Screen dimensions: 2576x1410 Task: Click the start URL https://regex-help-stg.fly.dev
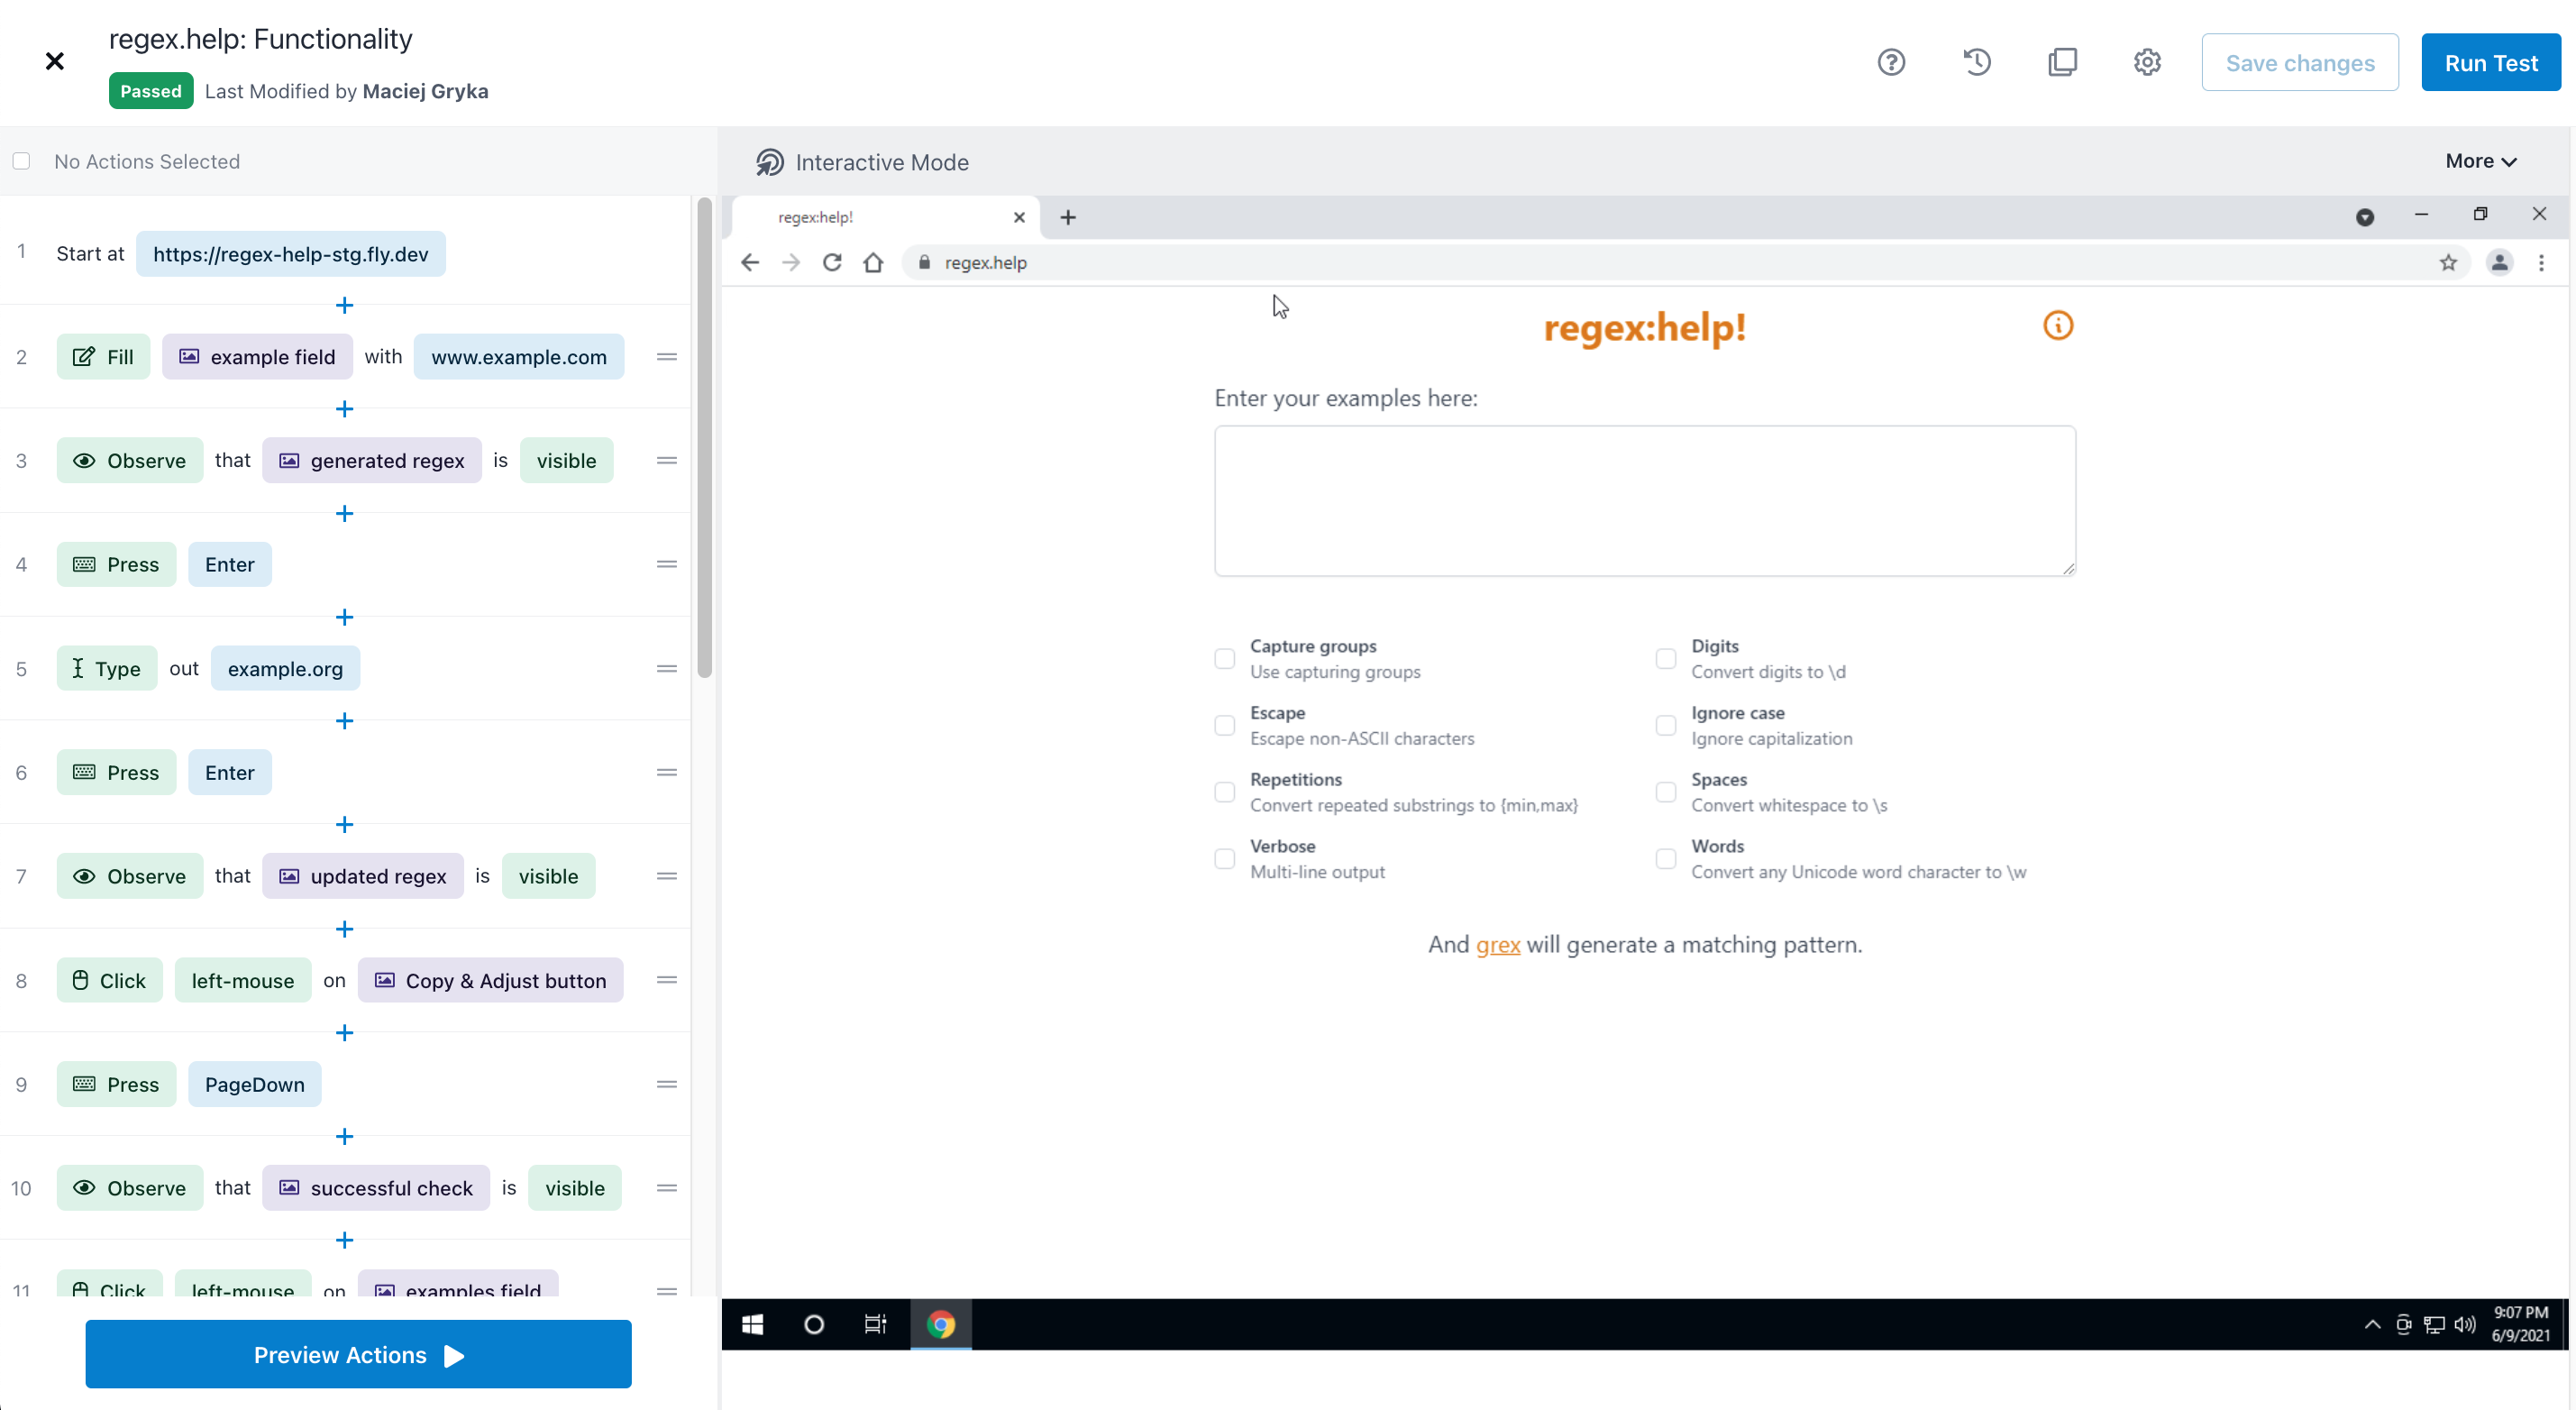[291, 254]
